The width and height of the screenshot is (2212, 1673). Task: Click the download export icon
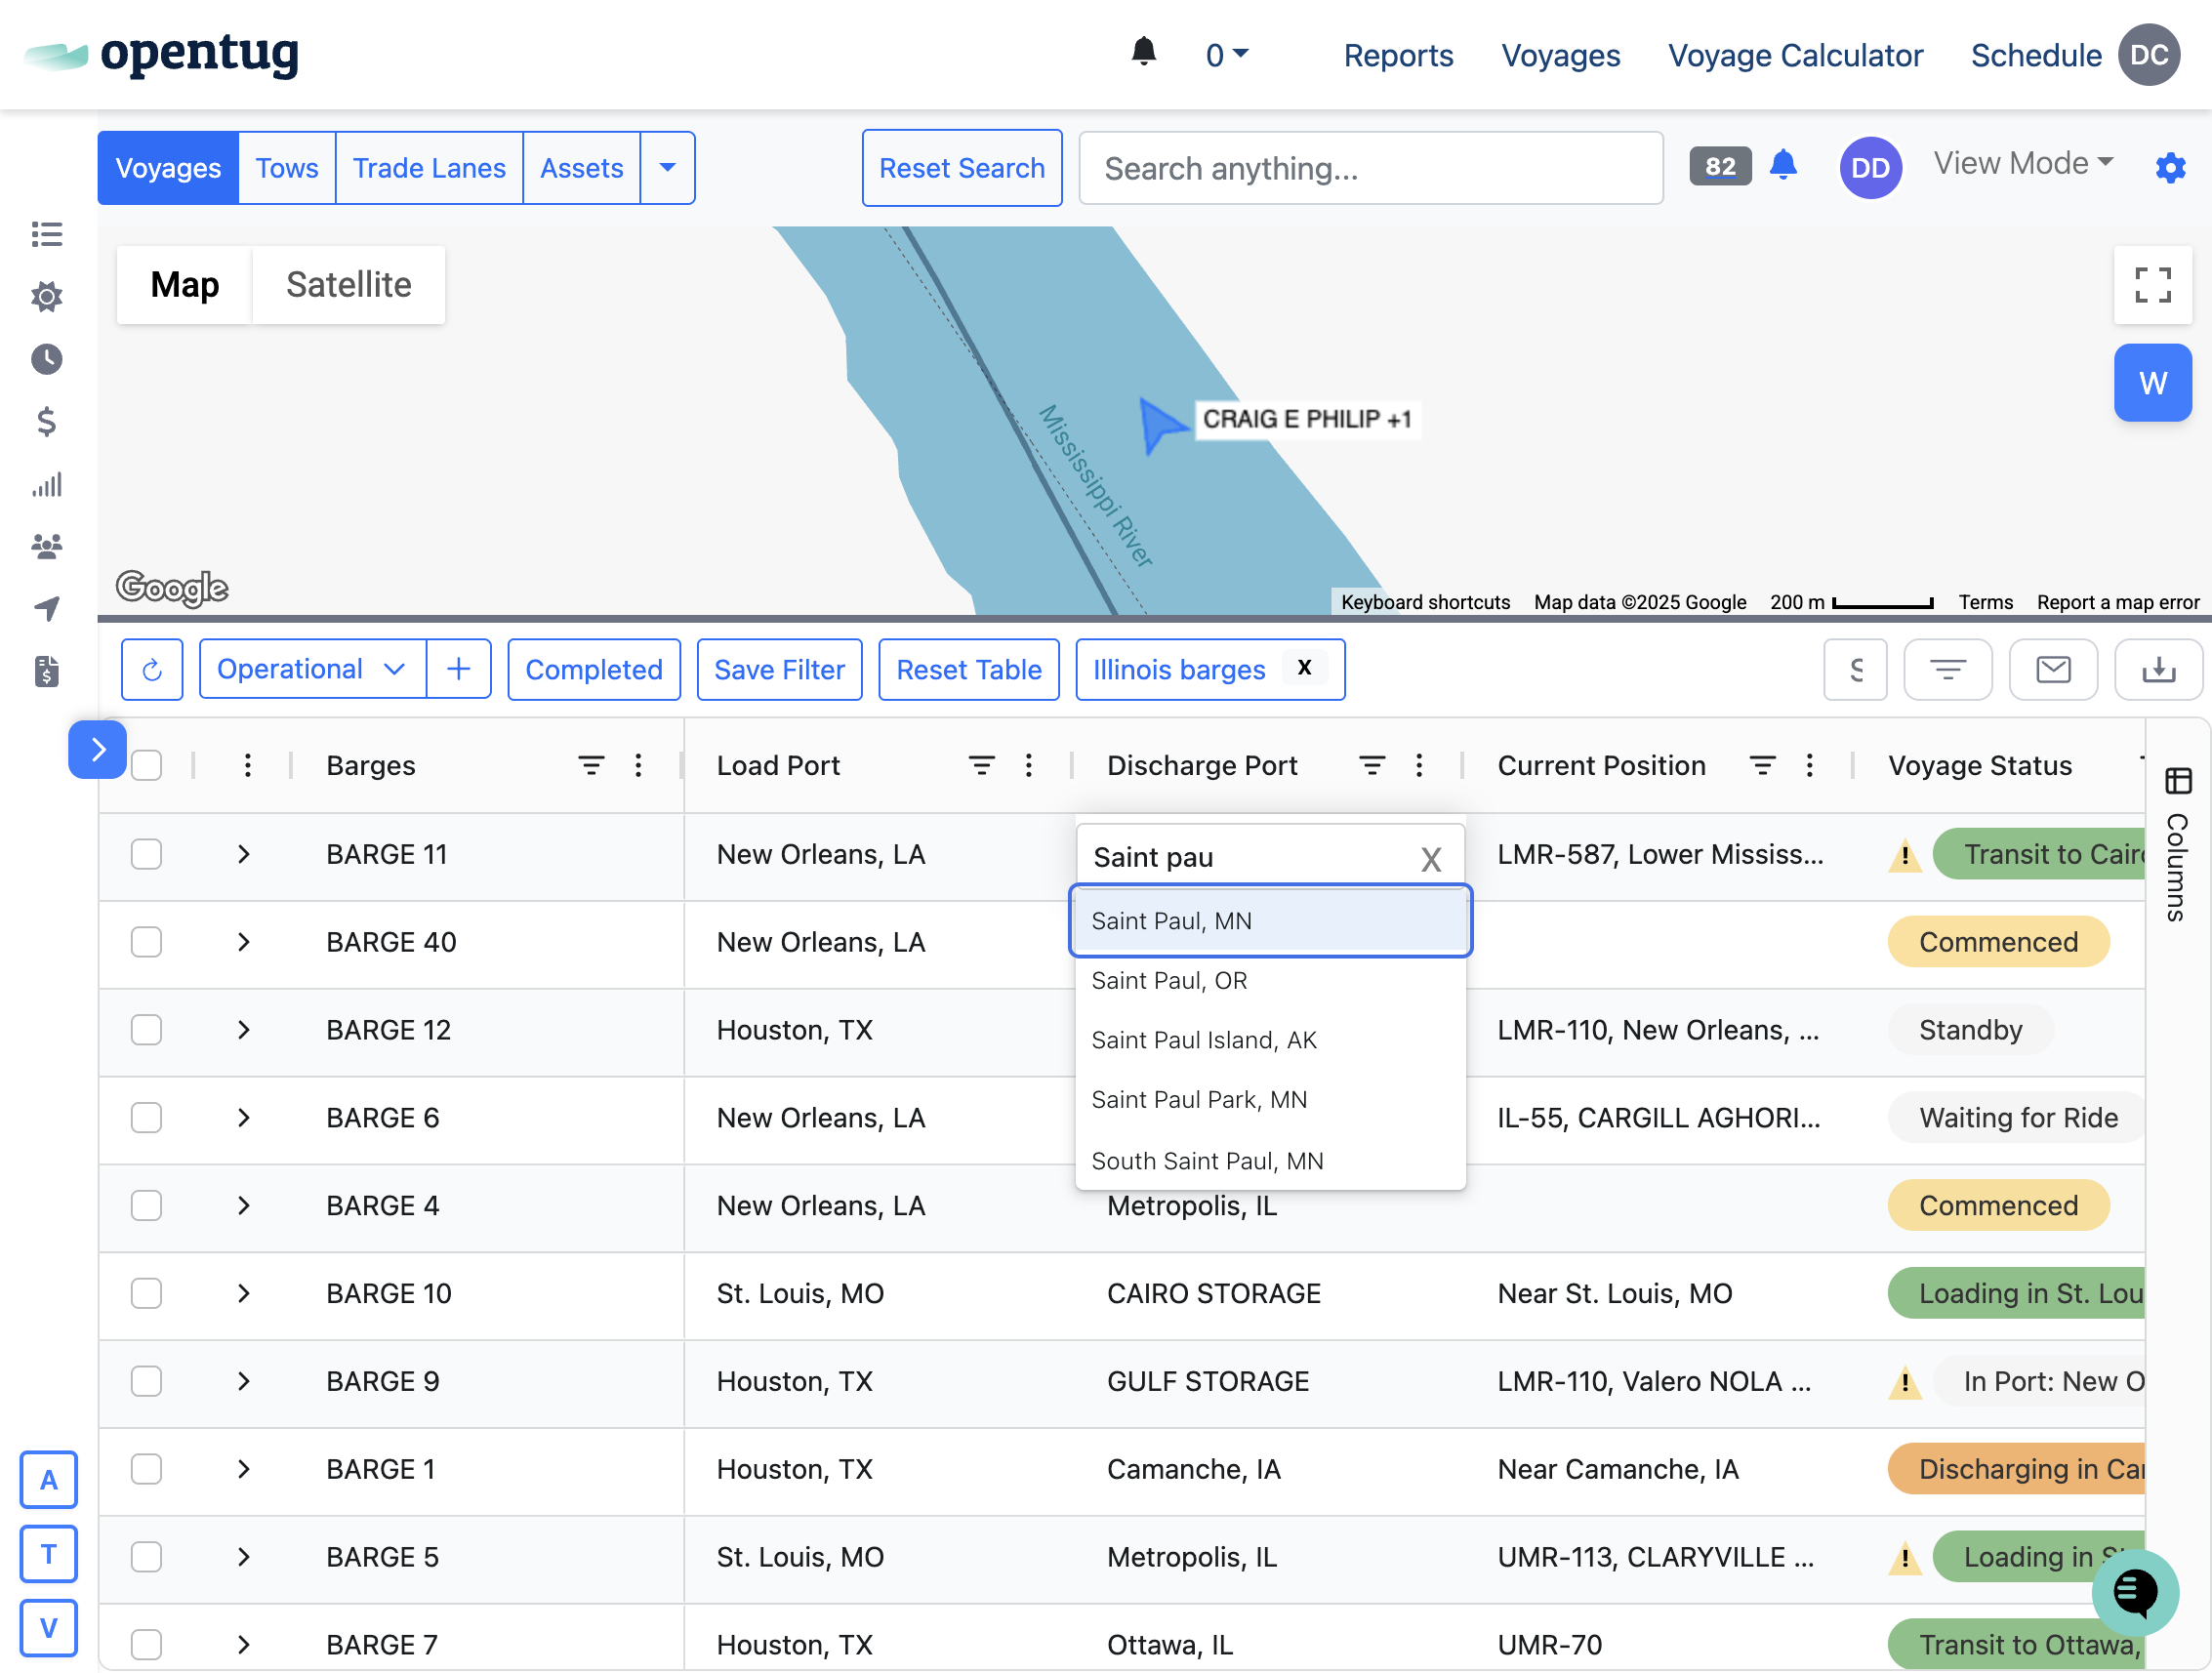pyautogui.click(x=2158, y=670)
